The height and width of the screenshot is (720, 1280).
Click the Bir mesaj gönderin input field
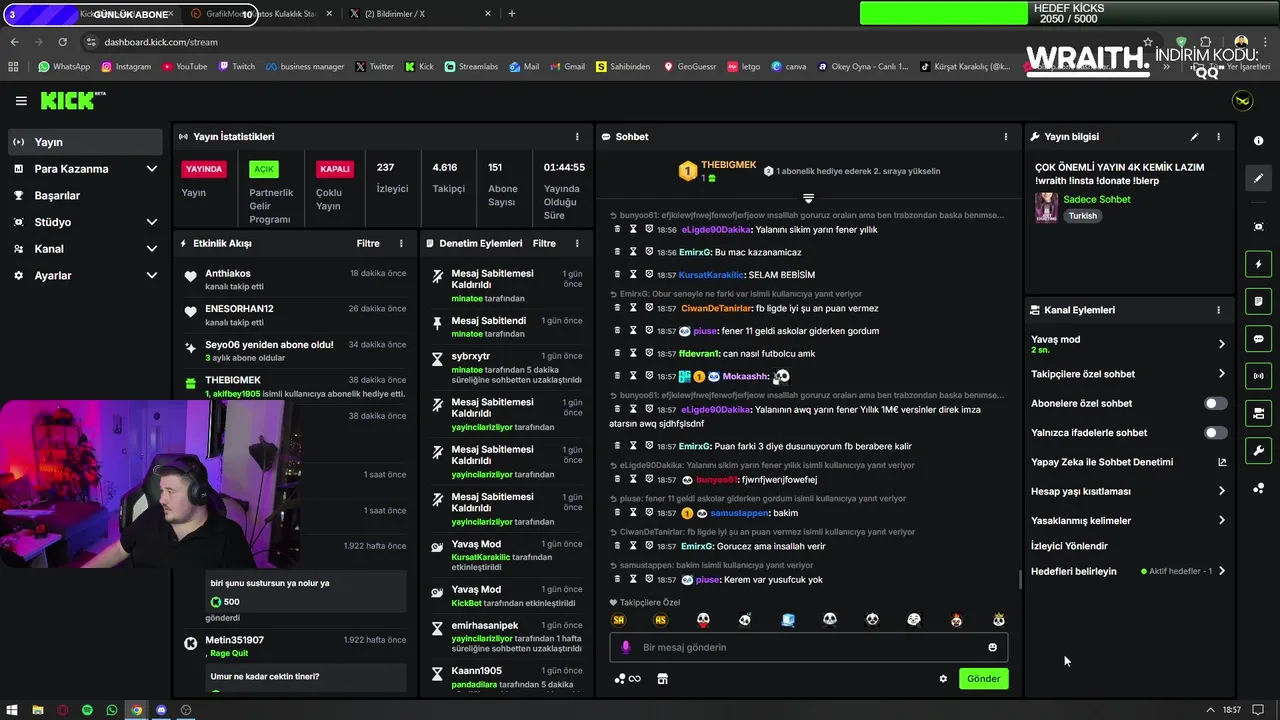coord(808,647)
